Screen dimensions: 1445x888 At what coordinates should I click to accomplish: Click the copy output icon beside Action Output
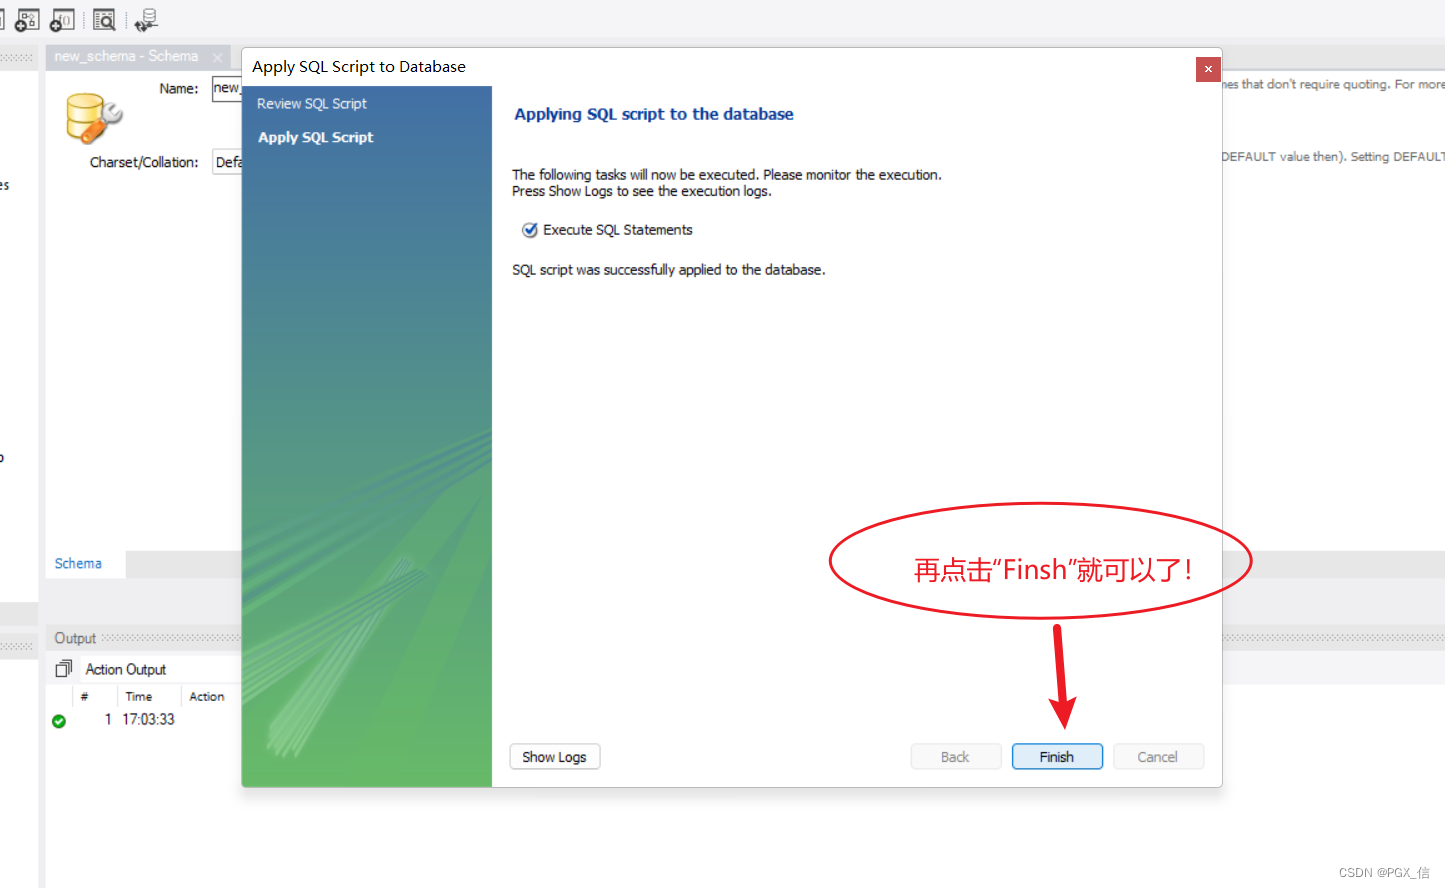(x=62, y=668)
